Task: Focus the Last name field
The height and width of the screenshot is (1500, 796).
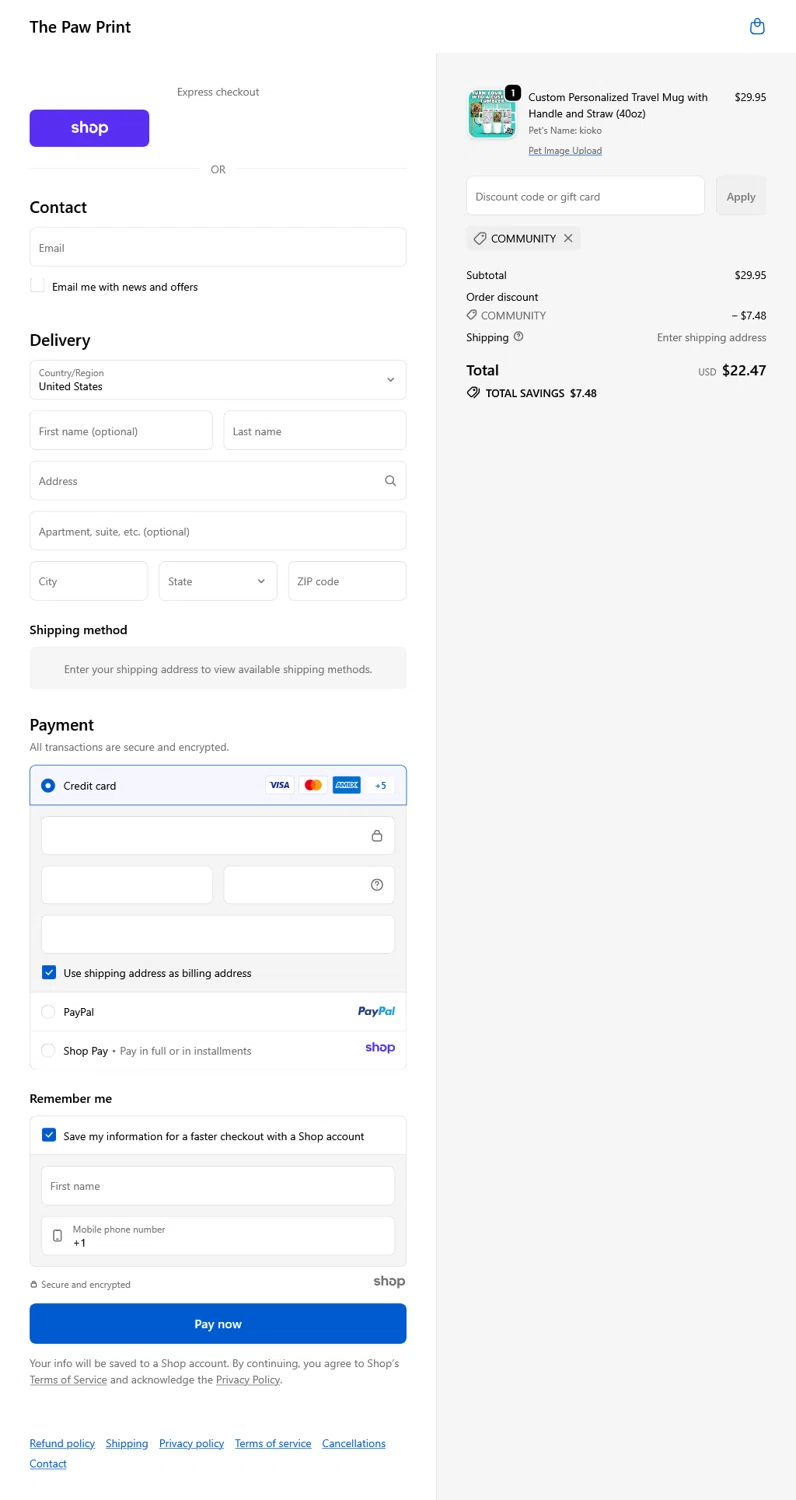Action: 315,431
